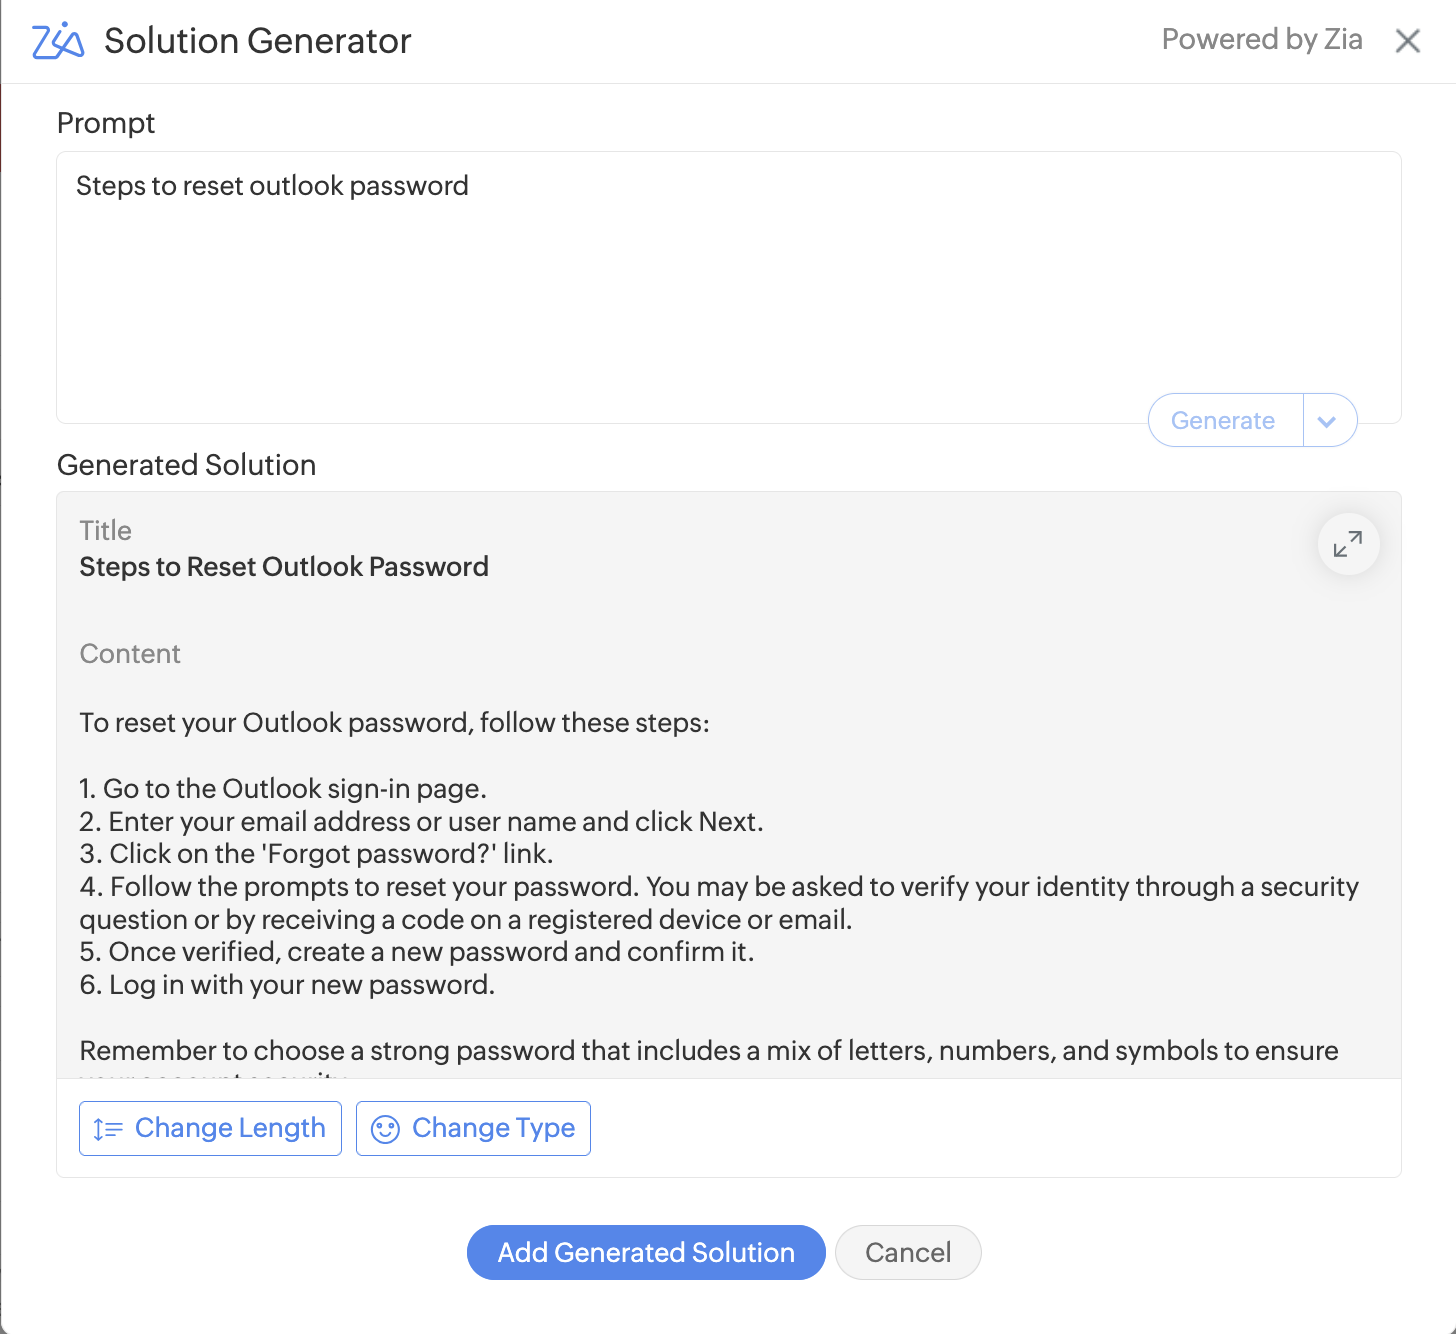Click the line-height icon on Change Length
Screen dimensions: 1456x1334
click(107, 1129)
